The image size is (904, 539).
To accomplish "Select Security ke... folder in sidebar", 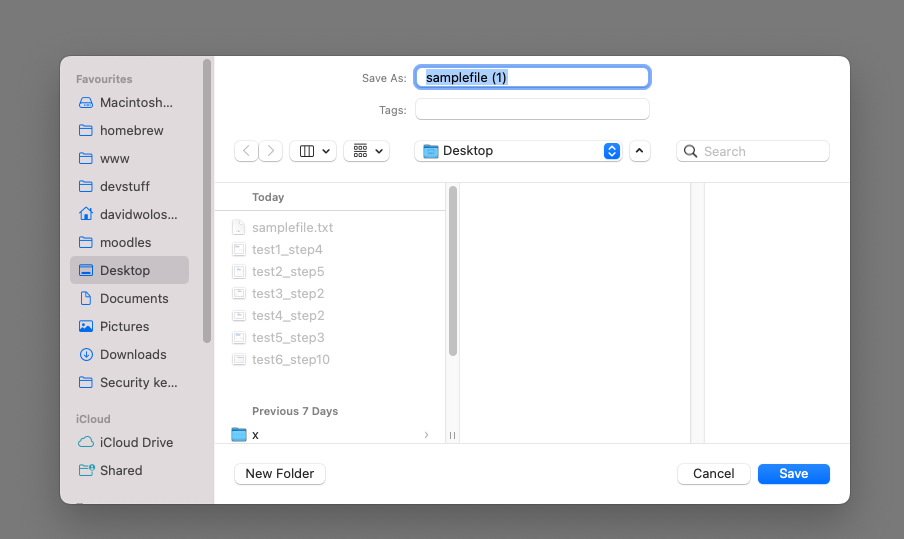I will tap(129, 382).
